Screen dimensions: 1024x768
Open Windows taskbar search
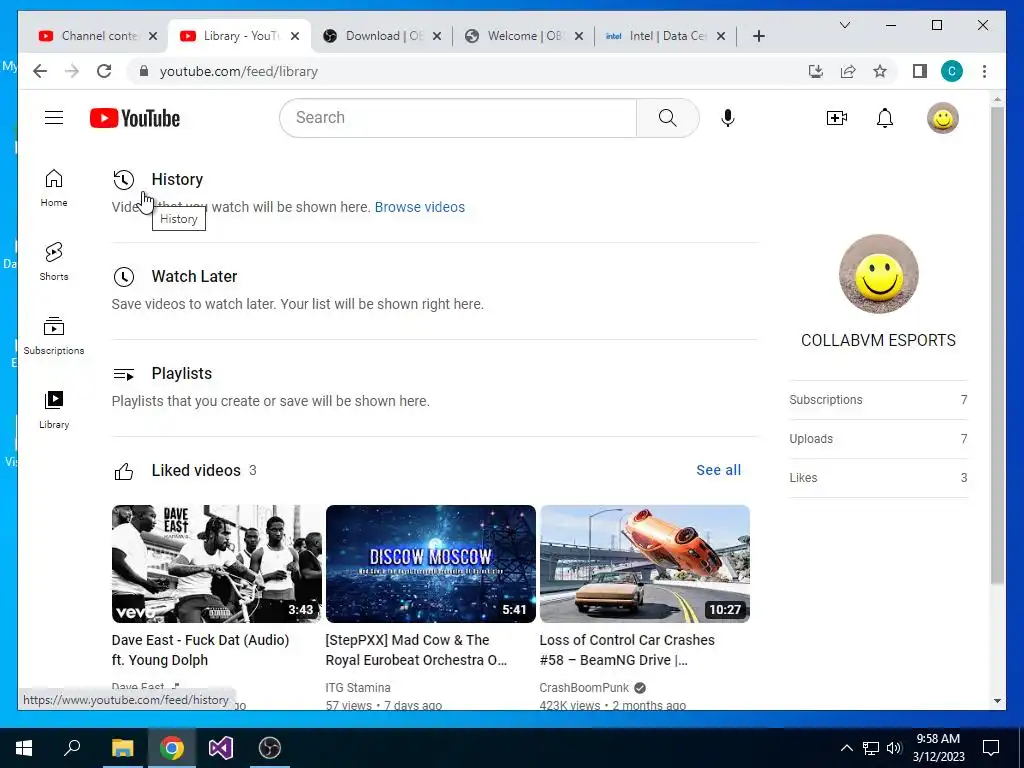(72, 748)
